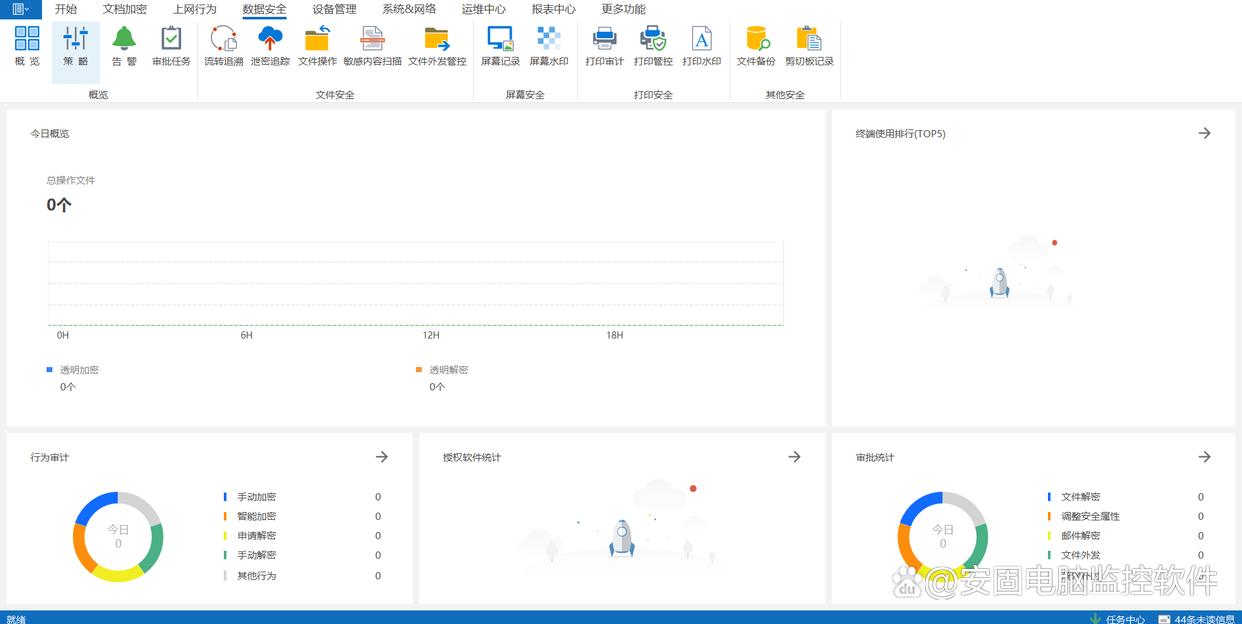
Task: Click the blue 透明加密 legend marker
Action: pyautogui.click(x=50, y=370)
